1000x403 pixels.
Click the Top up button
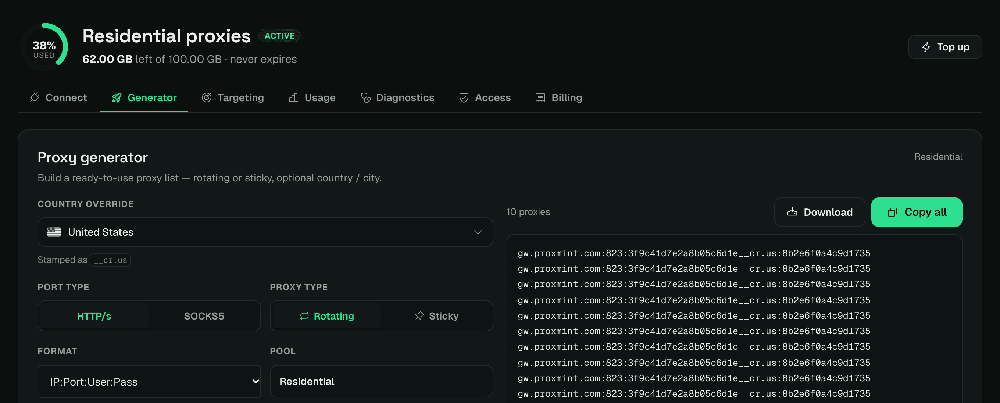tap(945, 47)
